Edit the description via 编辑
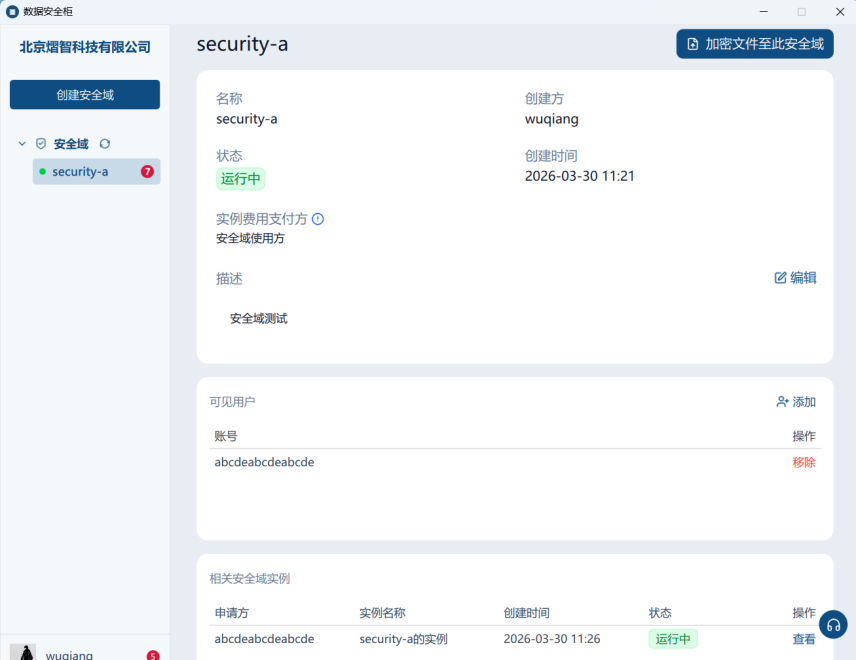Screen dimensions: 856x660 [x=795, y=278]
